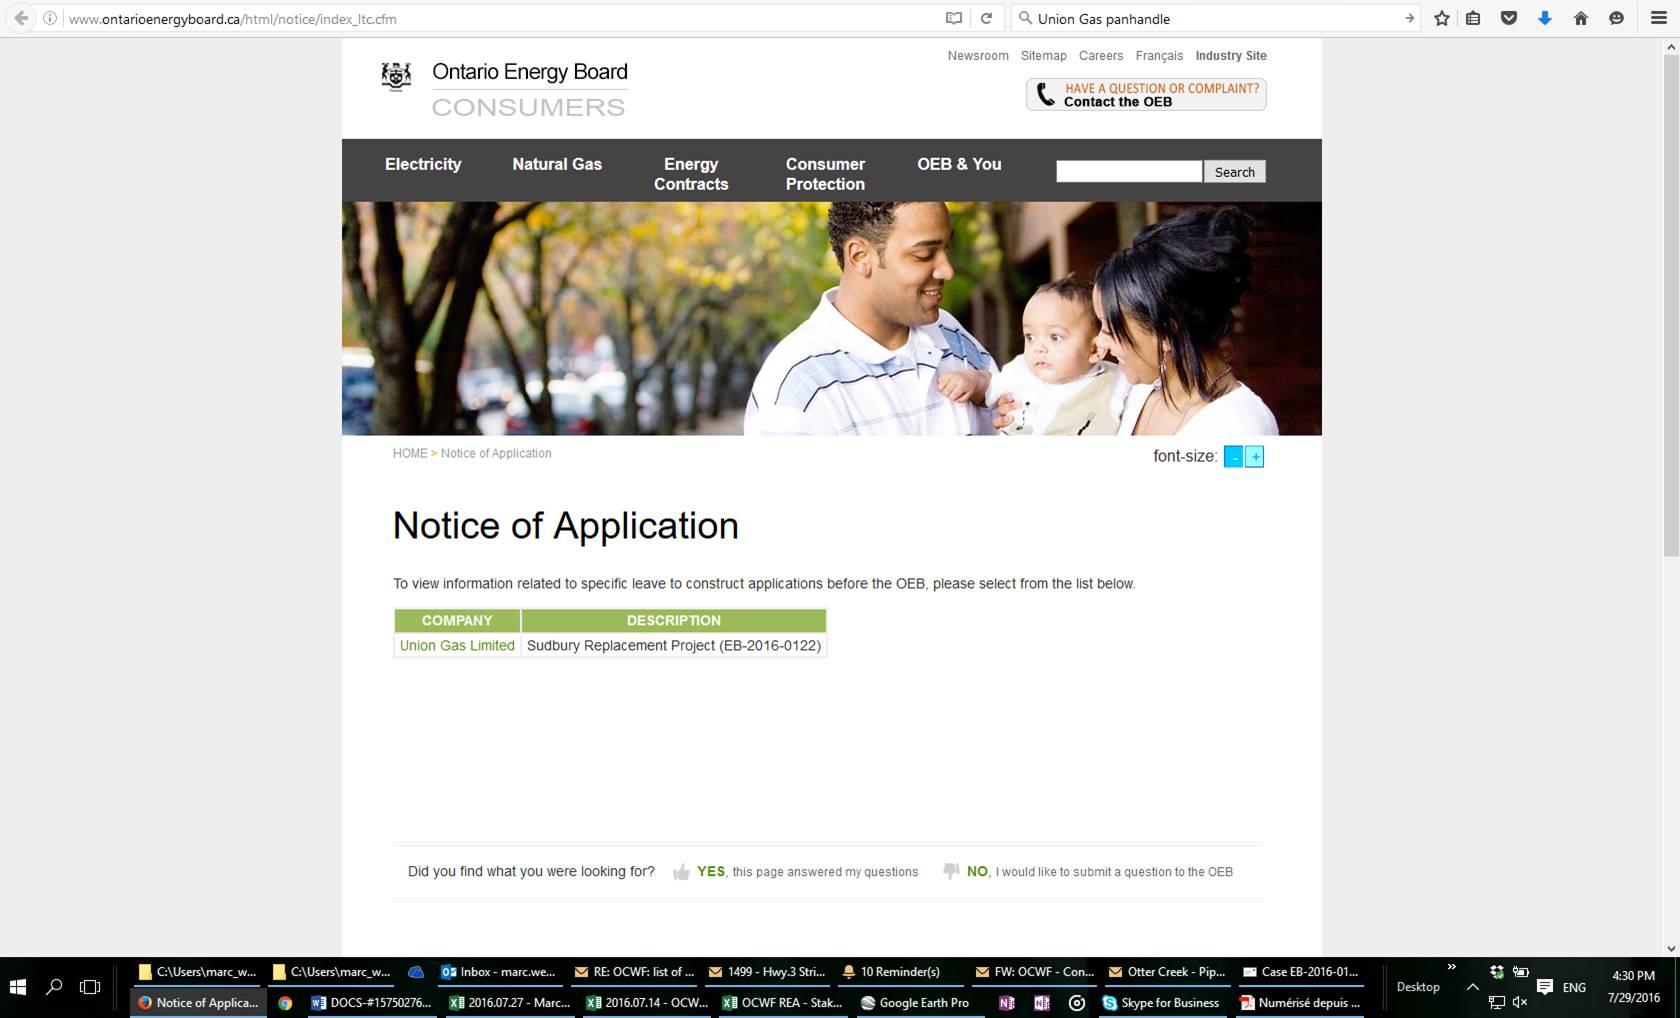1680x1018 pixels.
Task: Open the Downloads arrow icon
Action: [x=1544, y=18]
